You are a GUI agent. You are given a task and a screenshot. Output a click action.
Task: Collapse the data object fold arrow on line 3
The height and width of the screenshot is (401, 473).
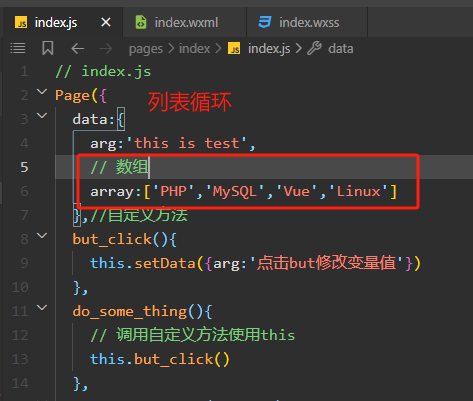point(42,116)
